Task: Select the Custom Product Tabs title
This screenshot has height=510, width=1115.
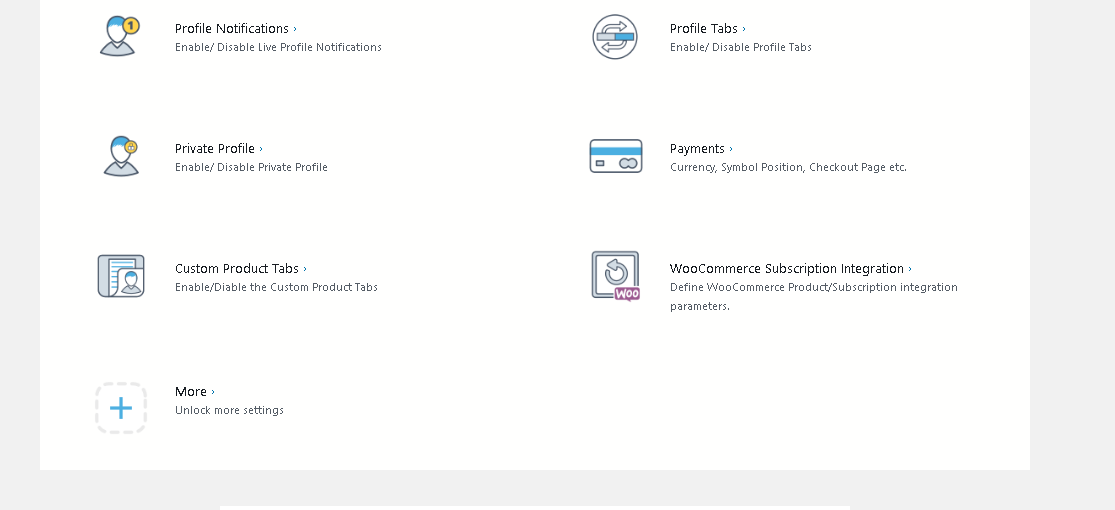Action: 237,269
